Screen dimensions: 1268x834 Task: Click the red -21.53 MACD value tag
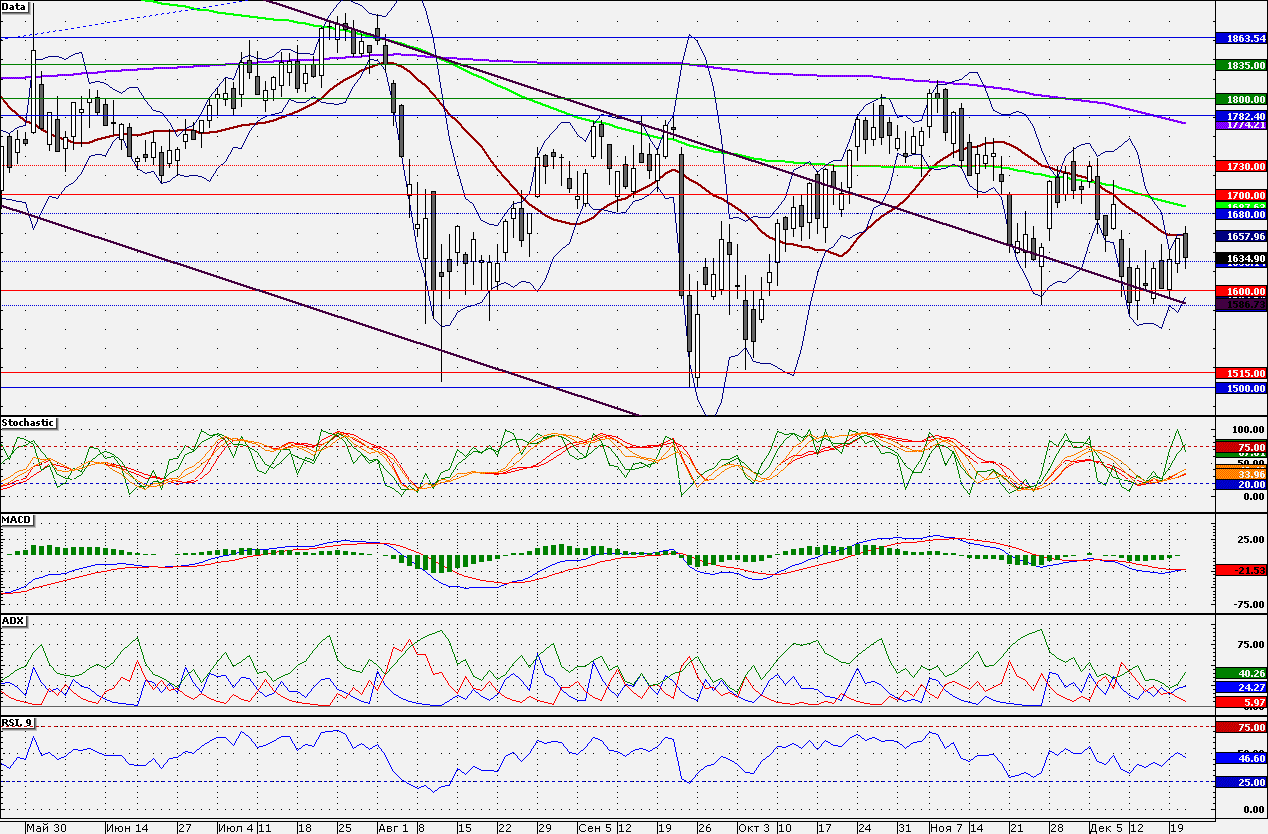coord(1240,569)
